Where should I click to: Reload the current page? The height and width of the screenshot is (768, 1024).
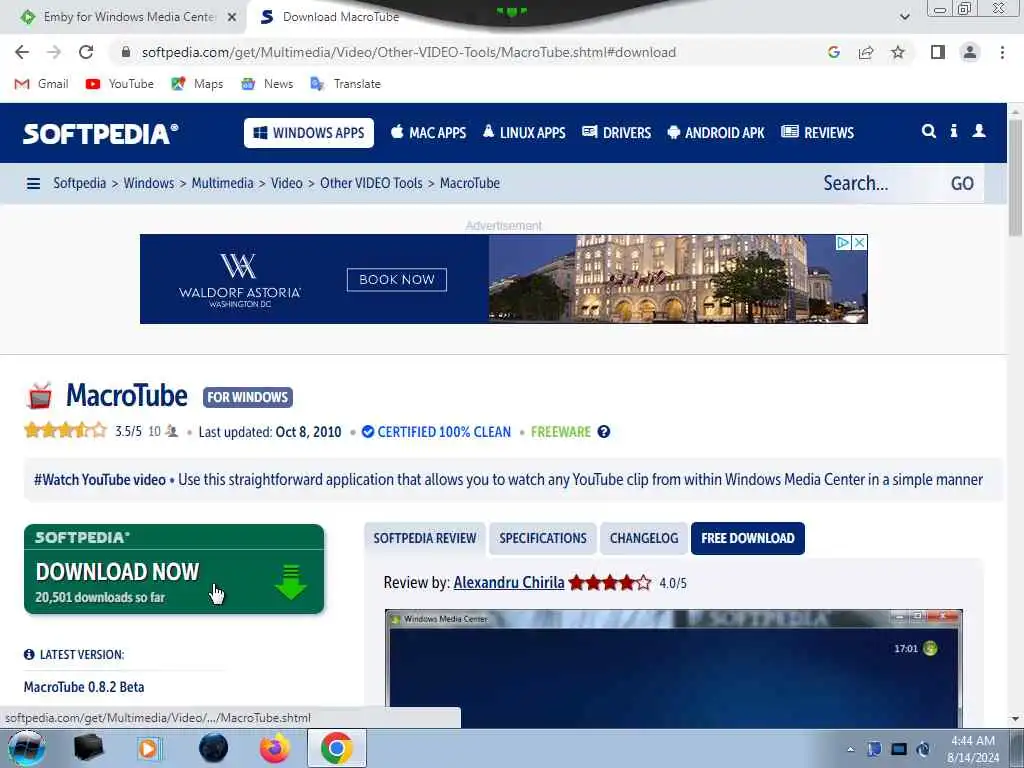coord(86,52)
